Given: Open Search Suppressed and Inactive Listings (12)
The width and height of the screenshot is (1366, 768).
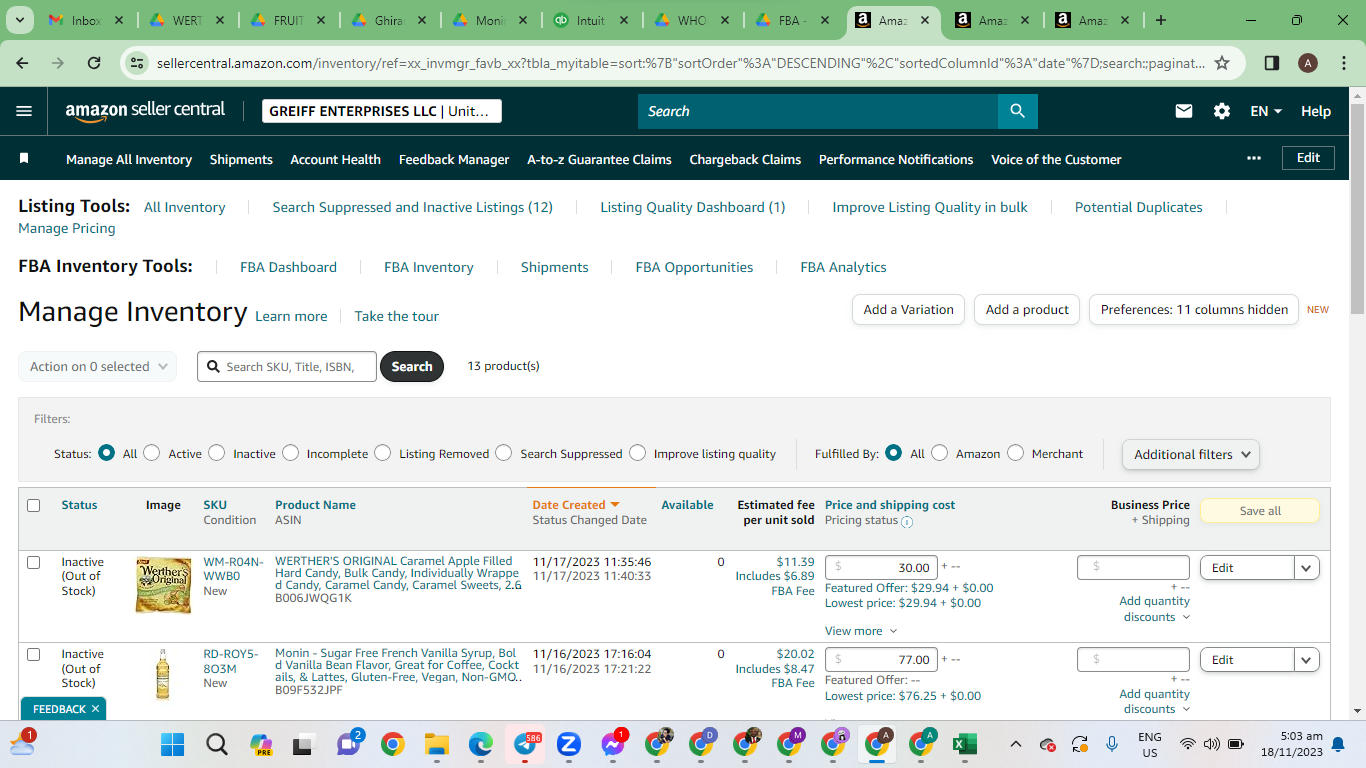Looking at the screenshot, I should (412, 207).
